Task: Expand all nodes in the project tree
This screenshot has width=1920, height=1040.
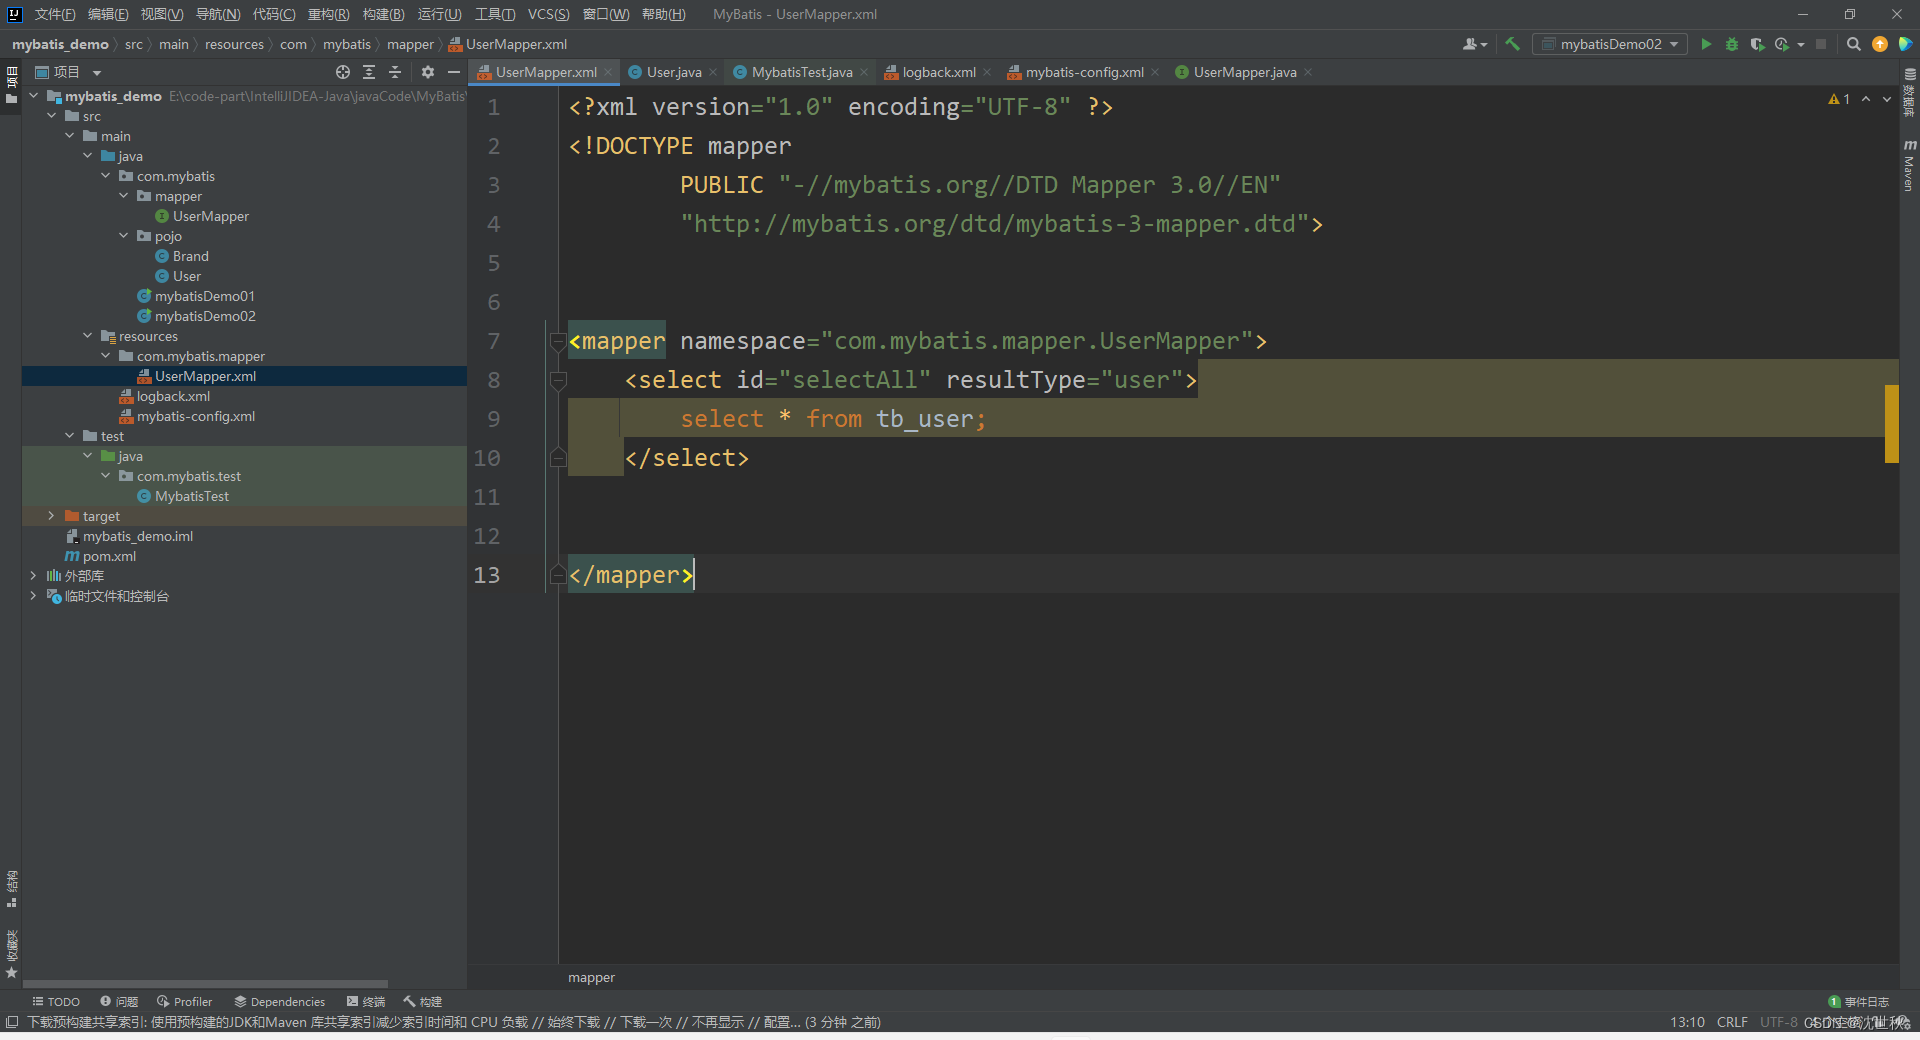Action: coord(369,72)
